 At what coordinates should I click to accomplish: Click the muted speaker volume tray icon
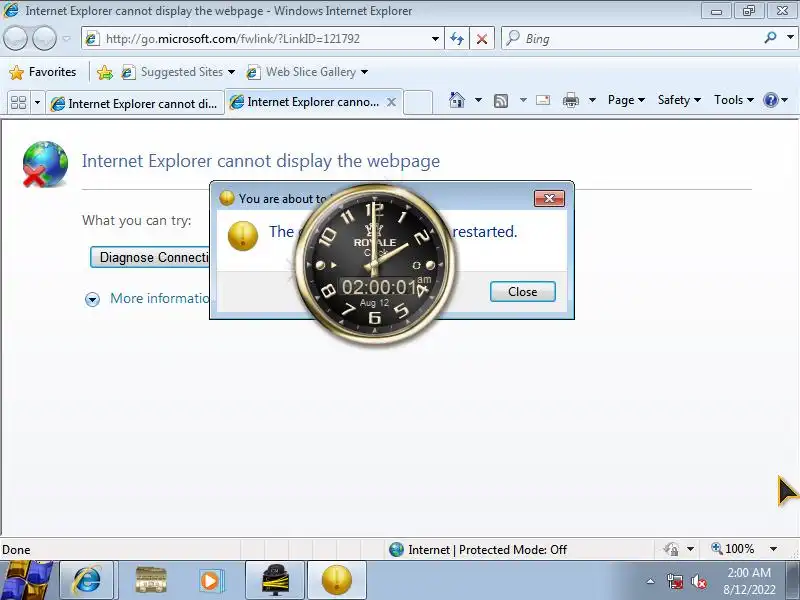(699, 582)
